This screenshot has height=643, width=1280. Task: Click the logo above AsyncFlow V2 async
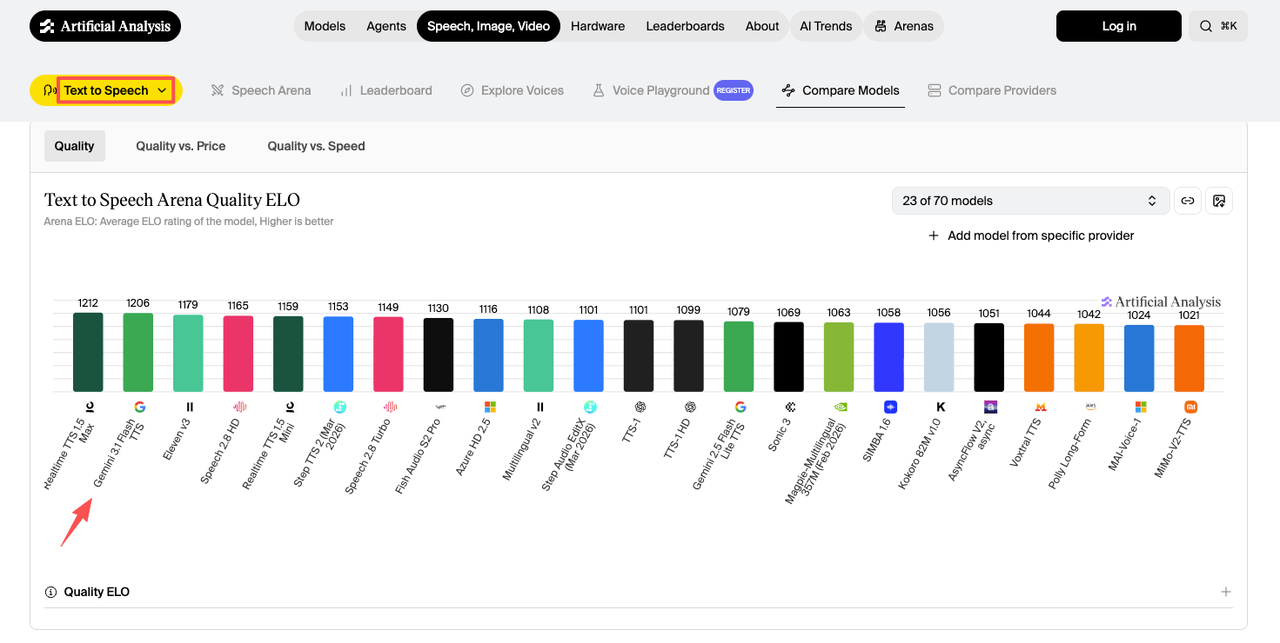(x=990, y=407)
